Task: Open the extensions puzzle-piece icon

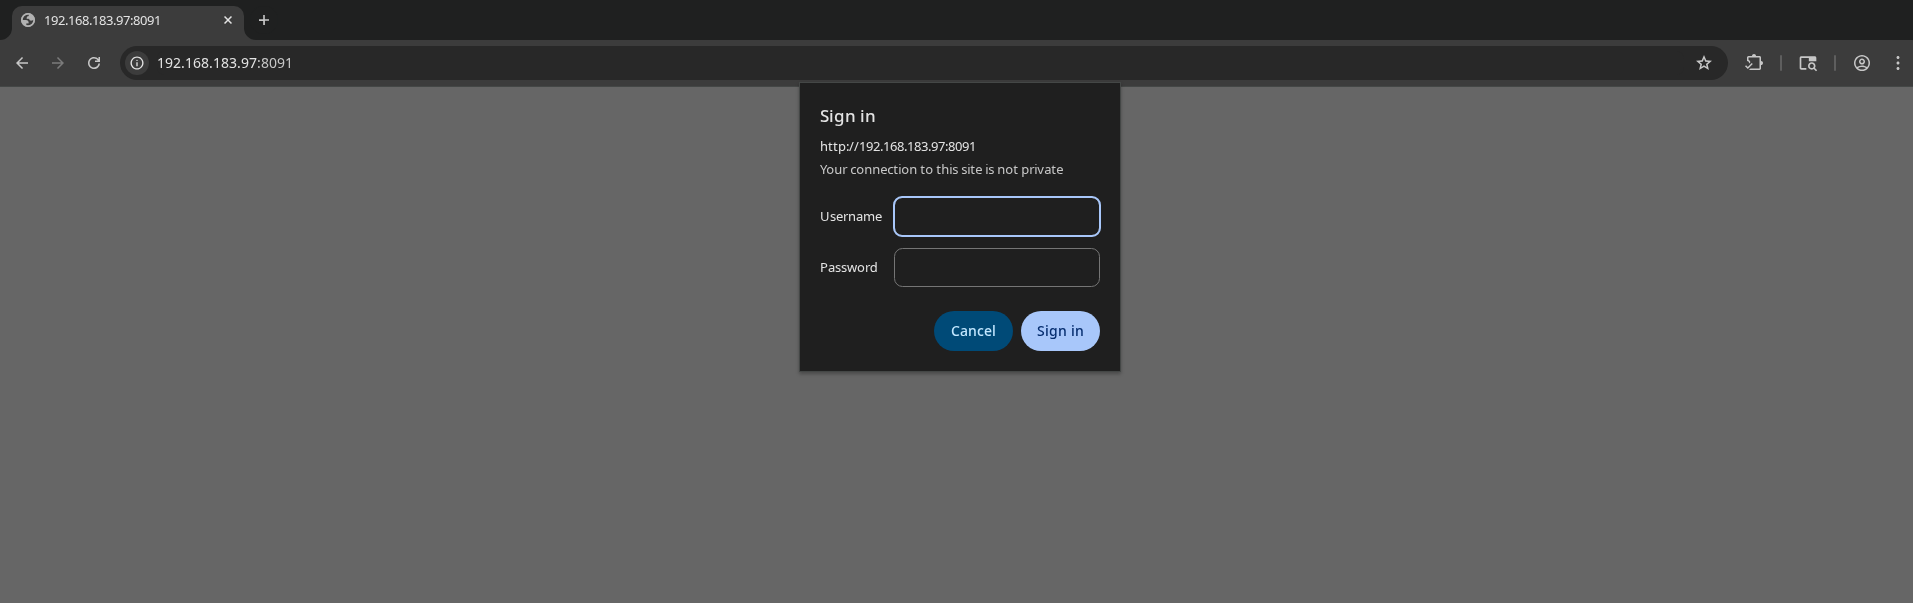Action: (x=1754, y=63)
